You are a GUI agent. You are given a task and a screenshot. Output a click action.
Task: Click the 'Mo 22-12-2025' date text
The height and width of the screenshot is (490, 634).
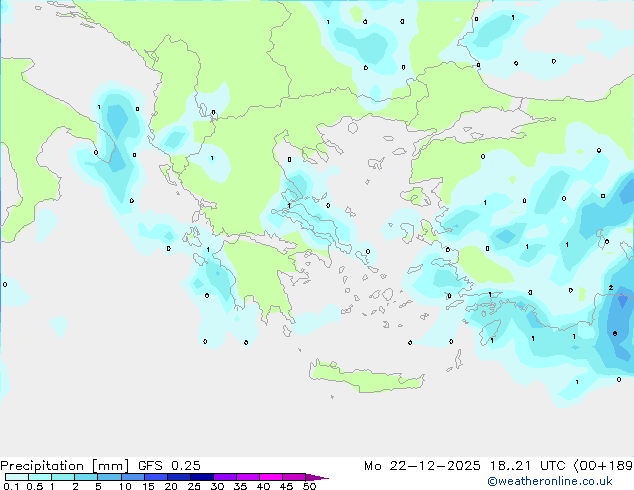coord(422,466)
